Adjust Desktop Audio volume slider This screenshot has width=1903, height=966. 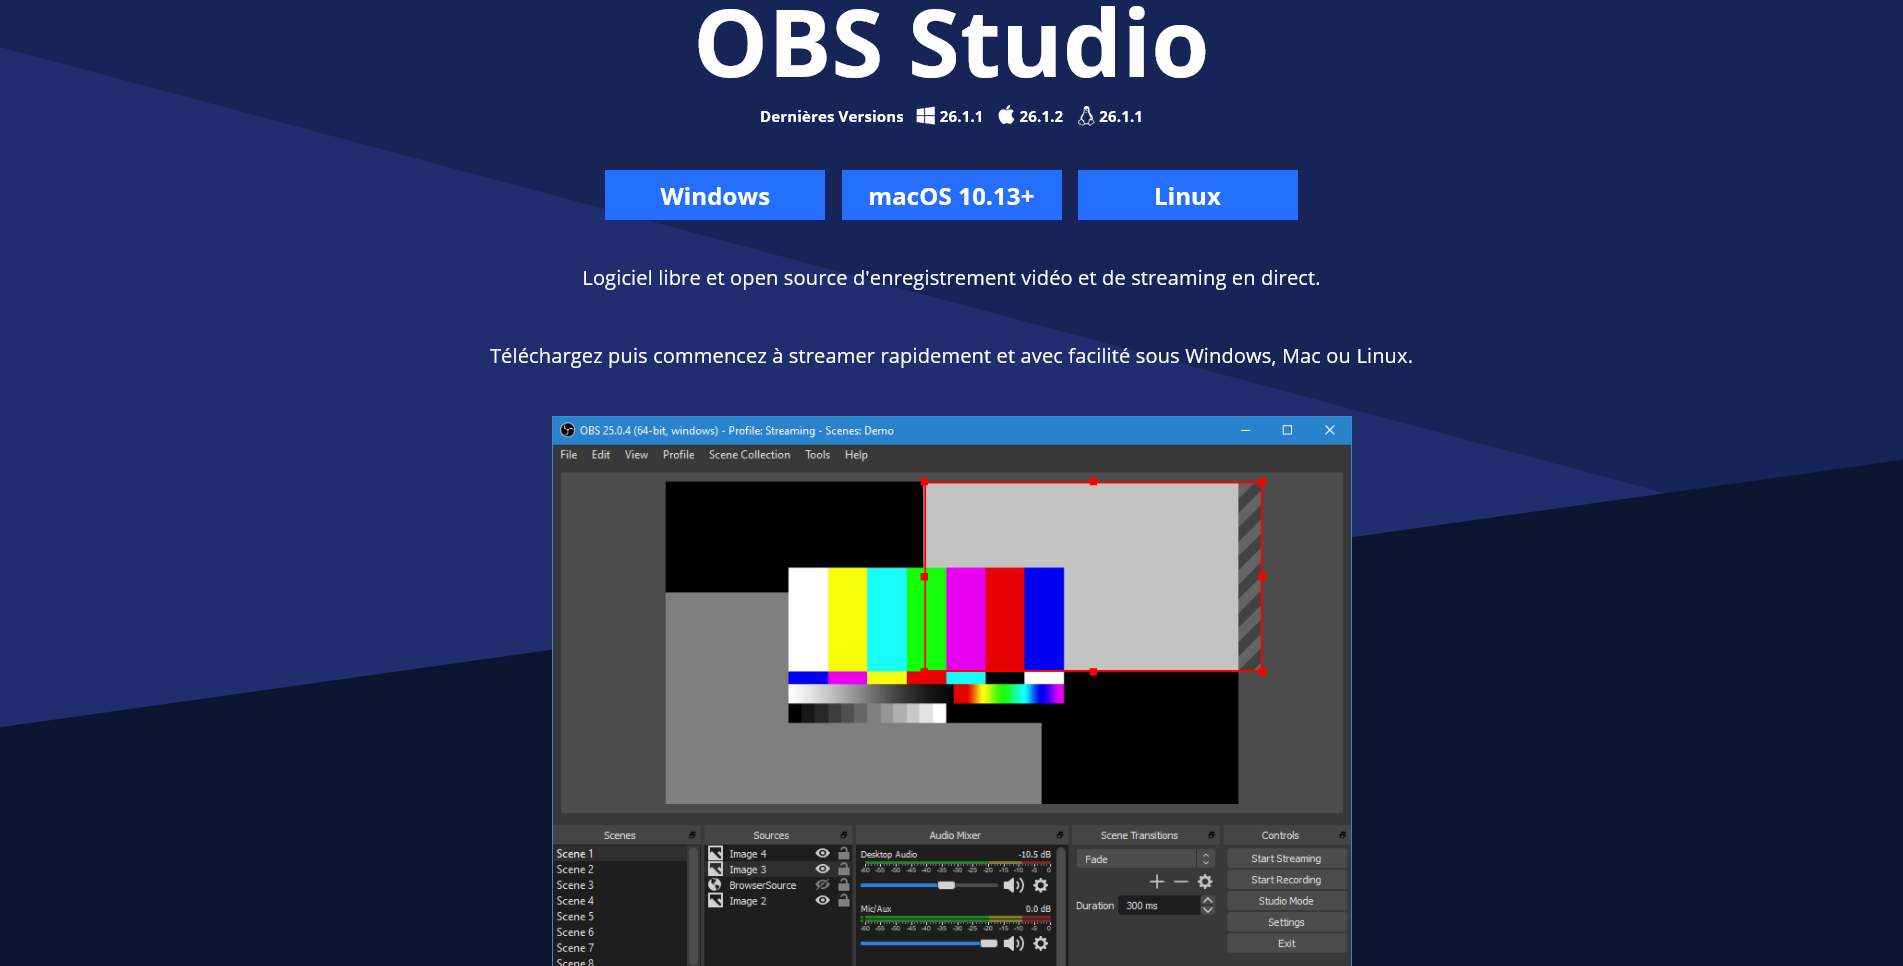929,885
